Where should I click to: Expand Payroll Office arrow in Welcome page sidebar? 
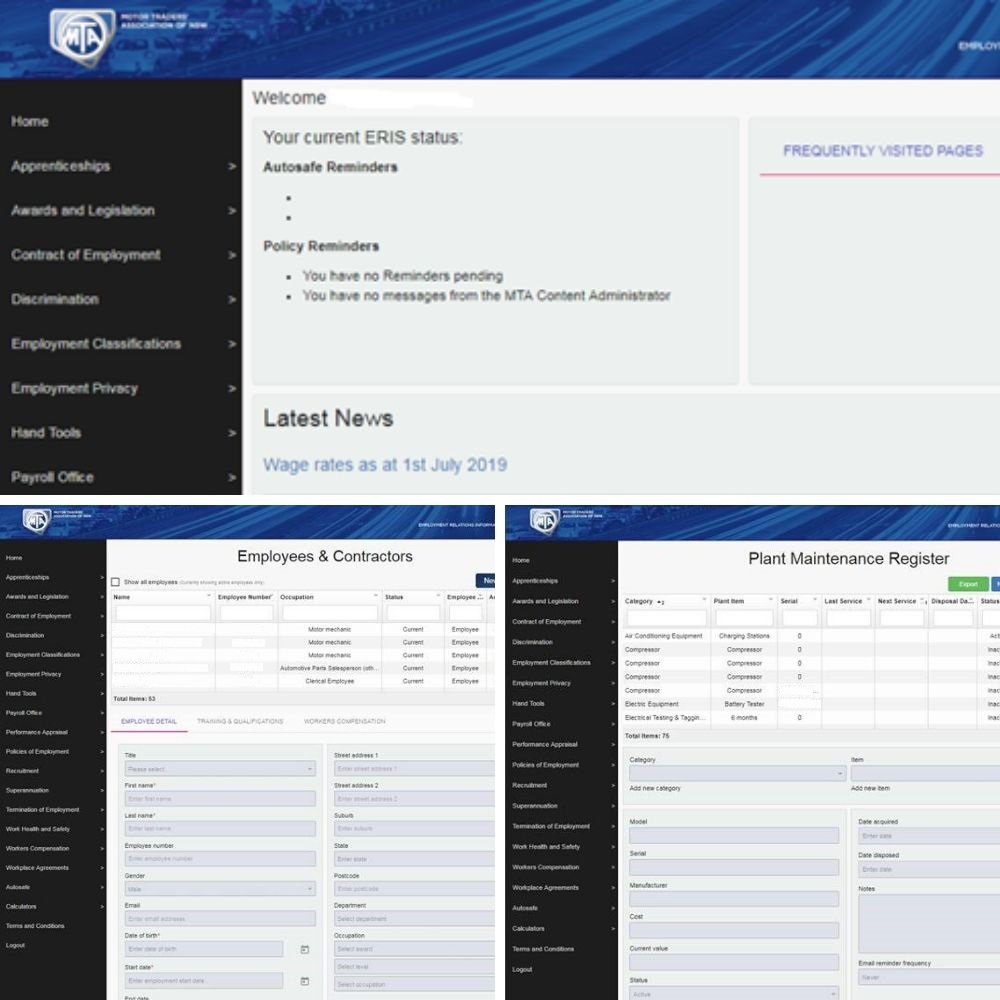pos(232,477)
